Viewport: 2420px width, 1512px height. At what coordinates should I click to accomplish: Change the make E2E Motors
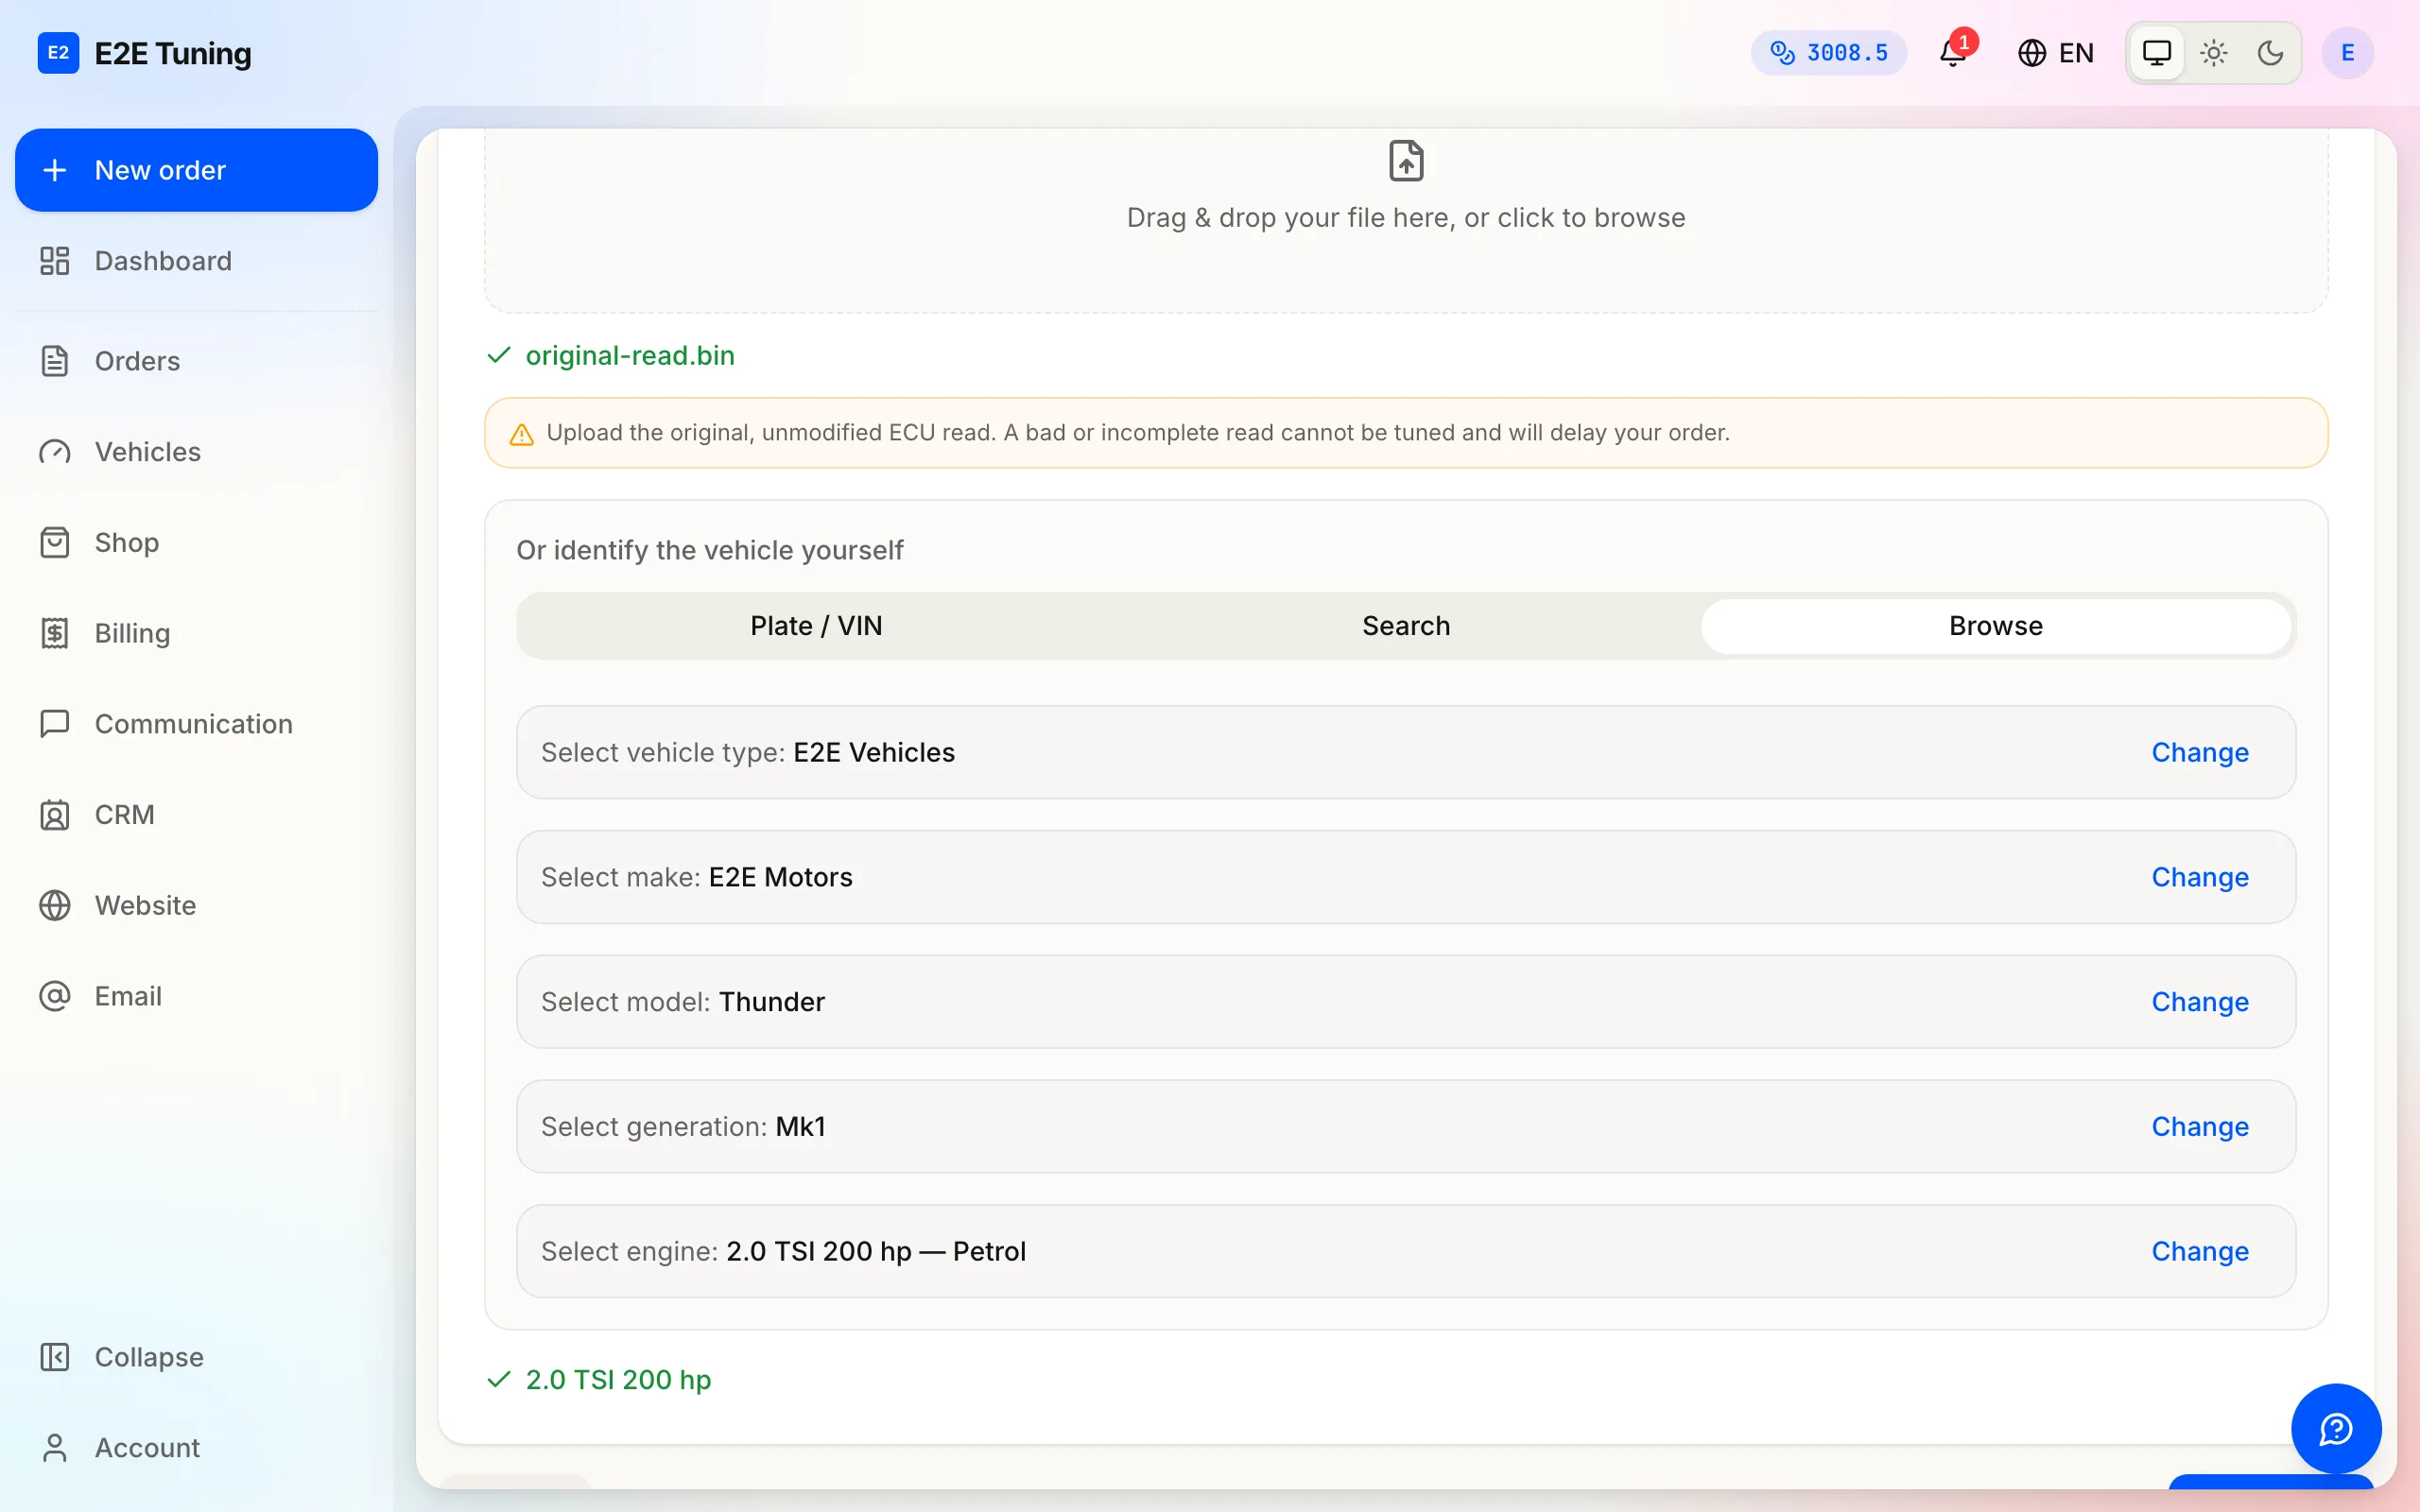2199,878
